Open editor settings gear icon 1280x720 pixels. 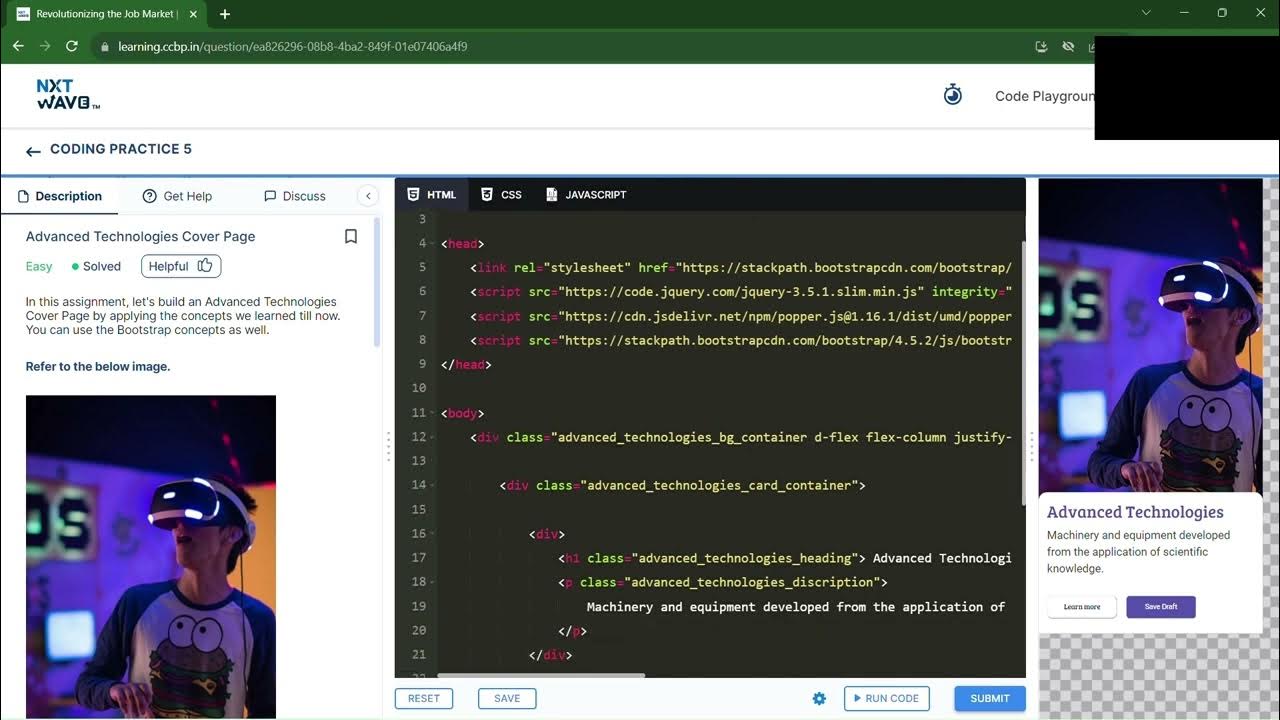[x=819, y=698]
